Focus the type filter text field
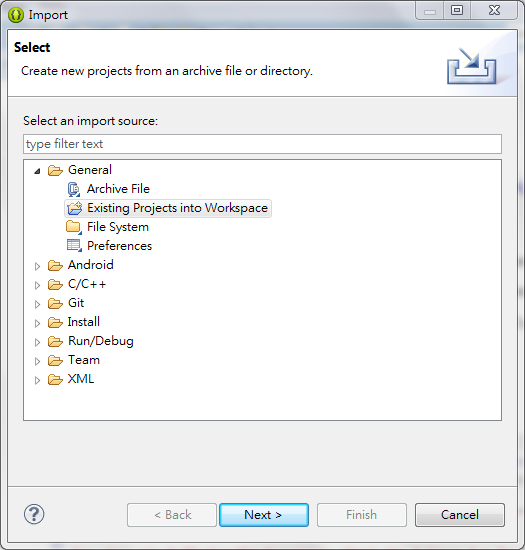Viewport: 525px width, 550px height. click(x=262, y=144)
